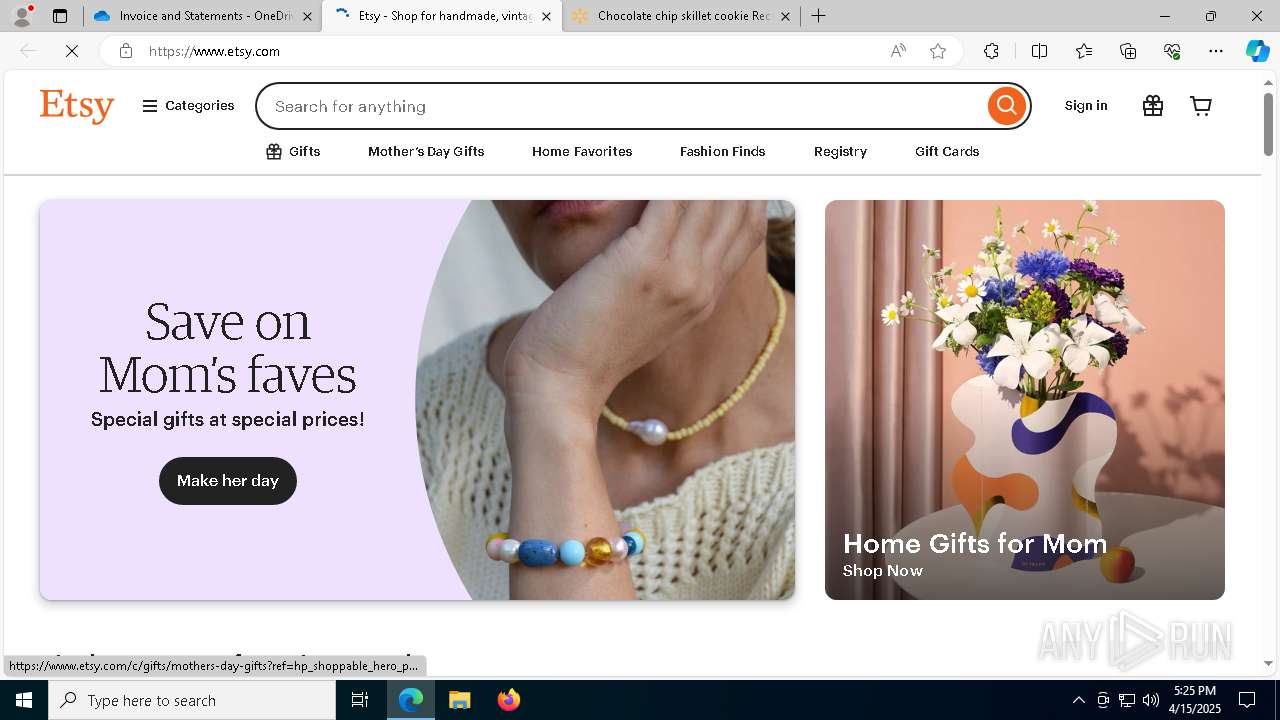Open Task View on taskbar

[x=360, y=700]
